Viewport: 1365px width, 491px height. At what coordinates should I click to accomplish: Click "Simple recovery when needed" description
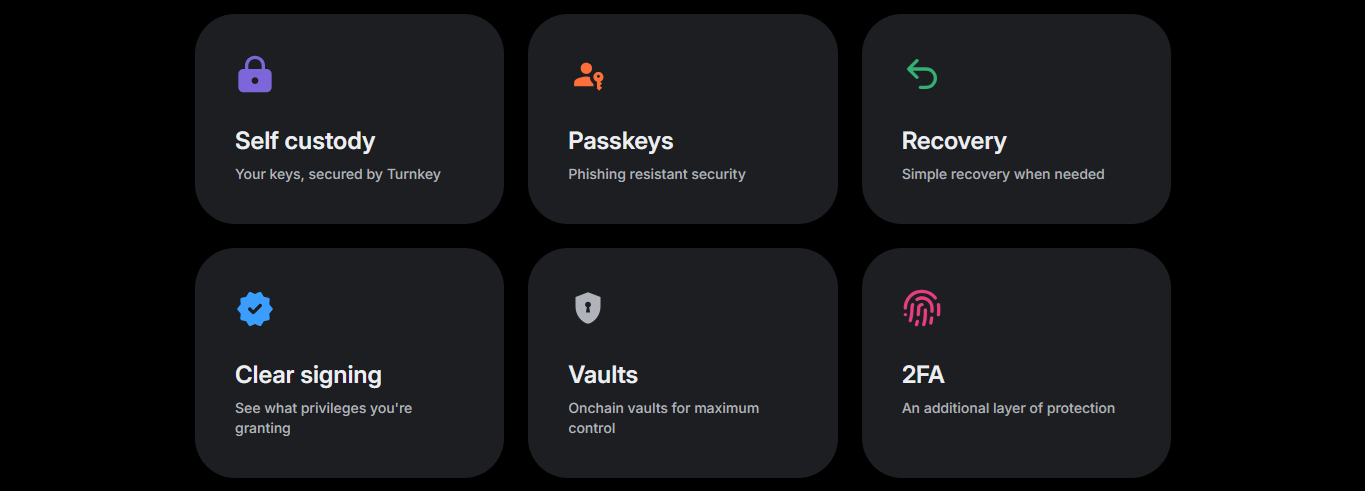click(x=1003, y=174)
